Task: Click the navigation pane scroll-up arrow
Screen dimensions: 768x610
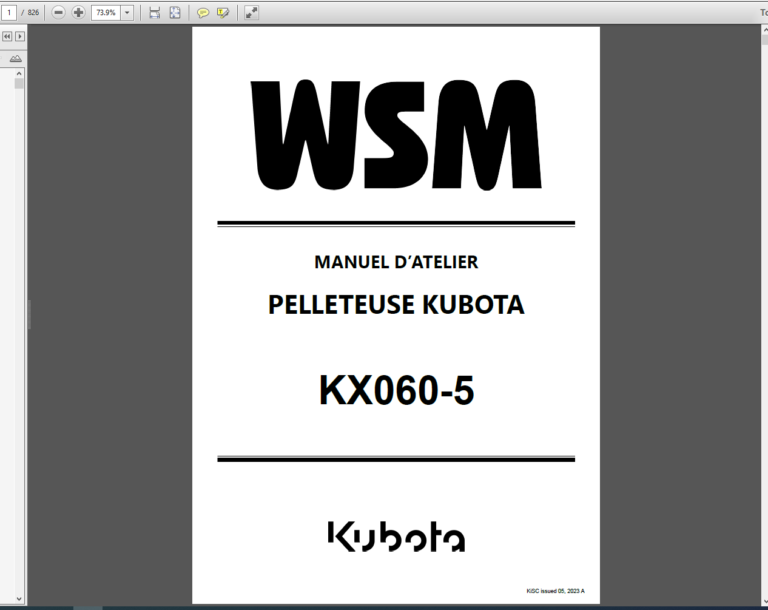Action: tap(19, 73)
